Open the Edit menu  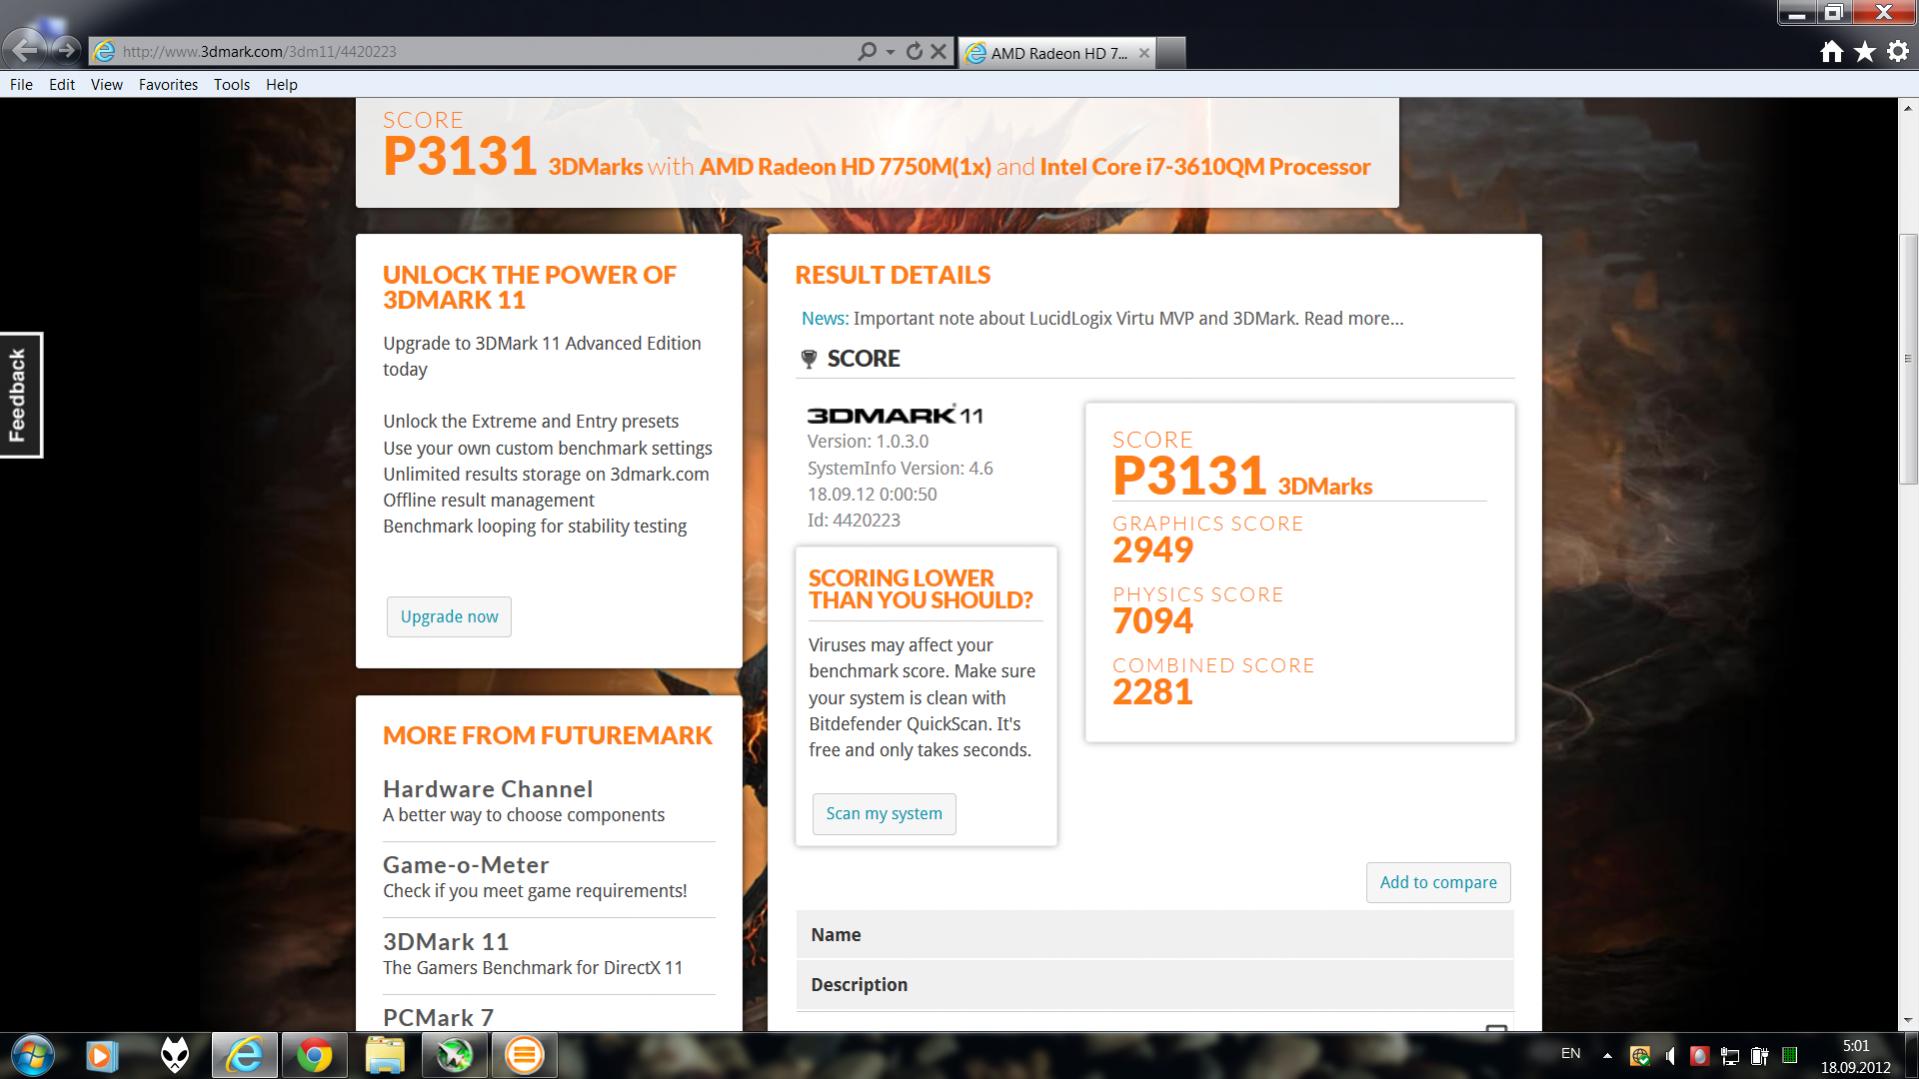coord(62,85)
